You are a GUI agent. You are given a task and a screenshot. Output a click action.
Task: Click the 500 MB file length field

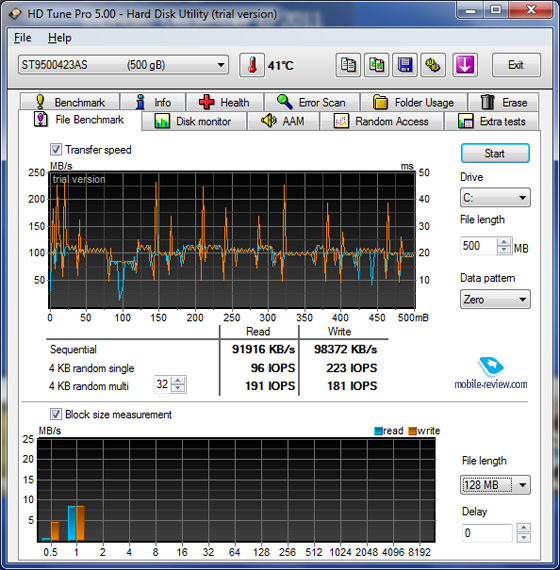[478, 246]
